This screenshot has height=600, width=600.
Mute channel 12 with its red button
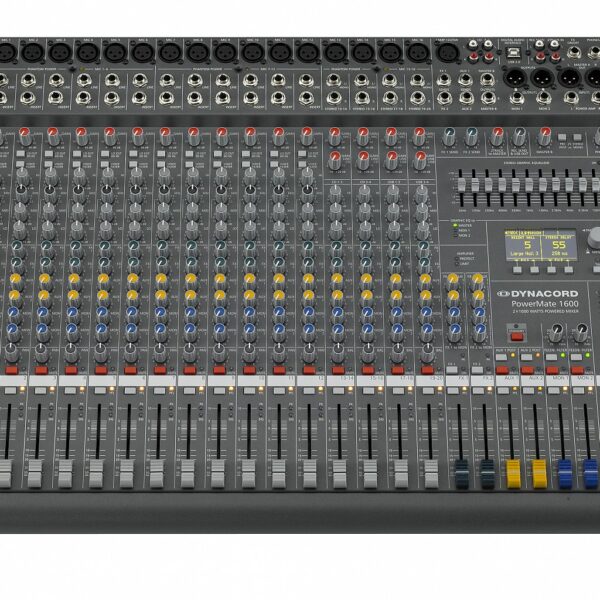309,370
